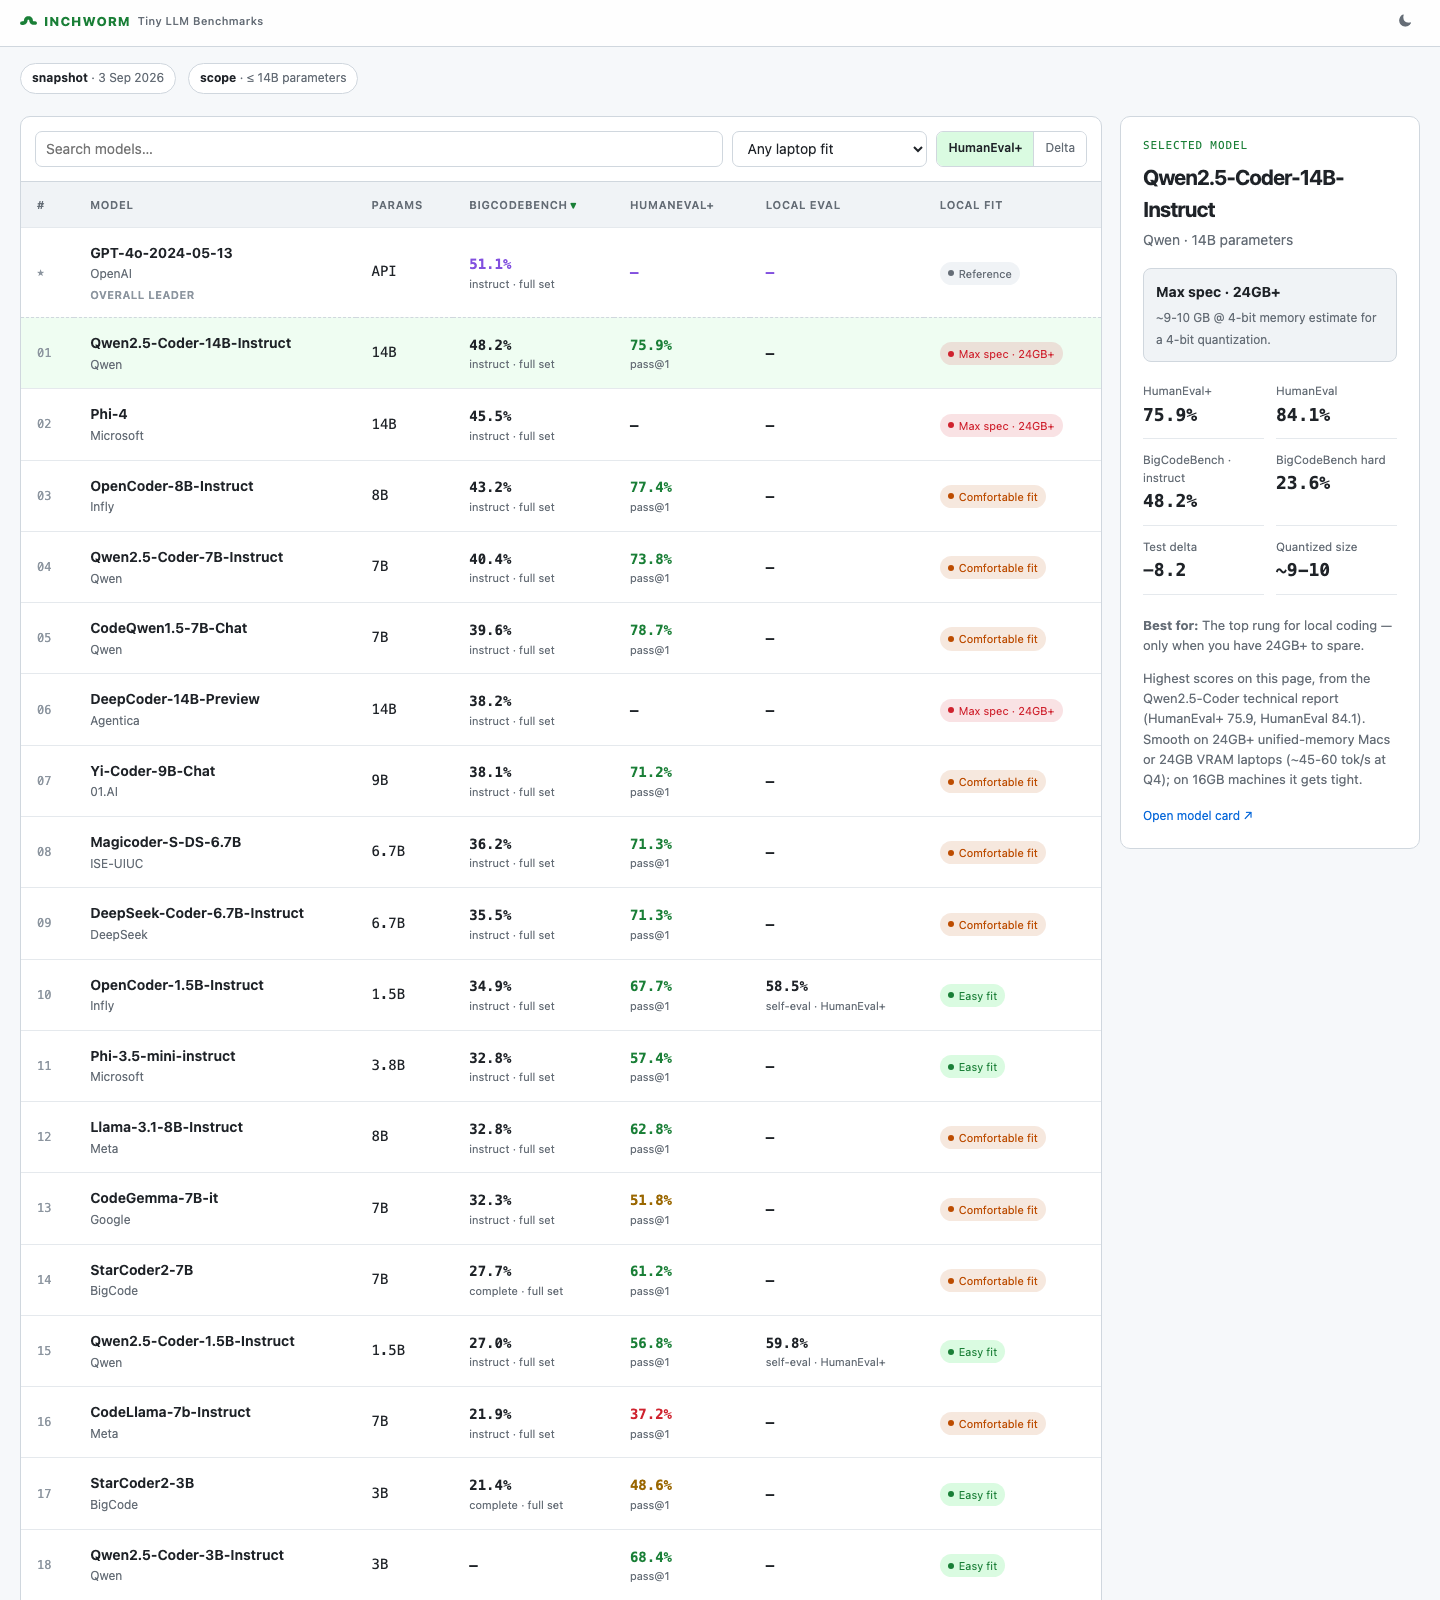
Task: Click Phi-4 Max spec 24GB+ badge
Action: click(1001, 426)
